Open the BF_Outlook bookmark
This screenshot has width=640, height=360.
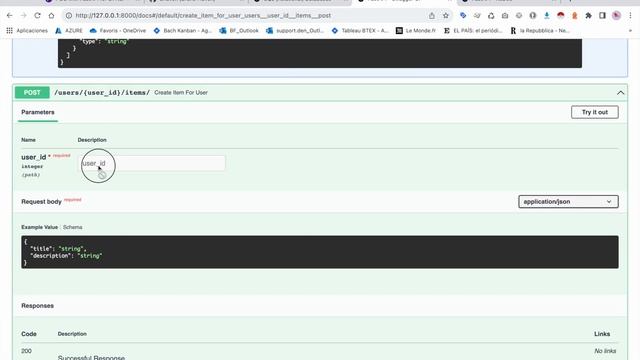pyautogui.click(x=239, y=31)
